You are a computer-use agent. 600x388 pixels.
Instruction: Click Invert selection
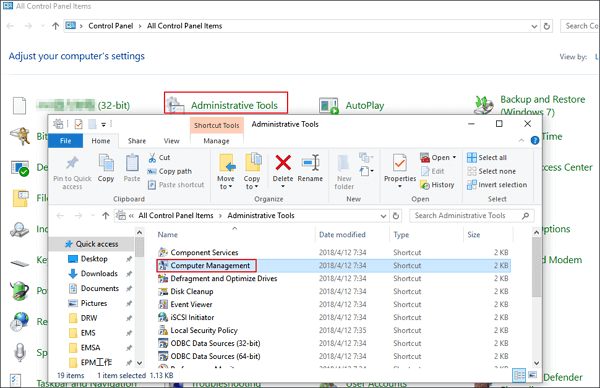pyautogui.click(x=497, y=185)
